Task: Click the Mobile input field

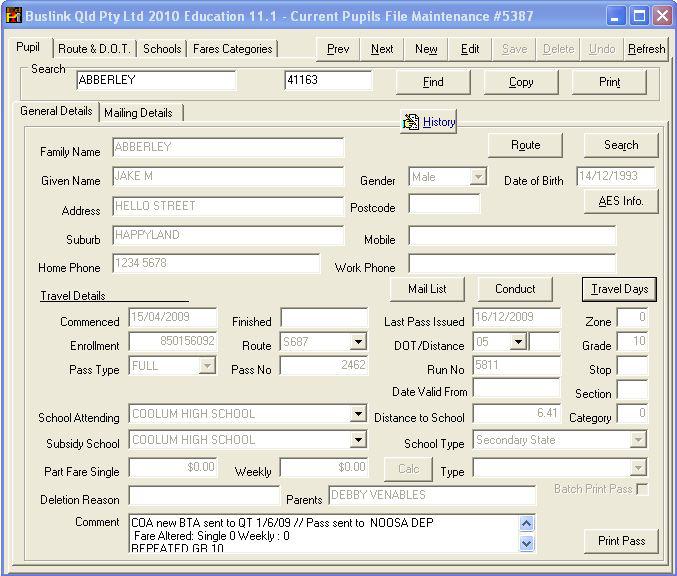Action: pyautogui.click(x=512, y=236)
